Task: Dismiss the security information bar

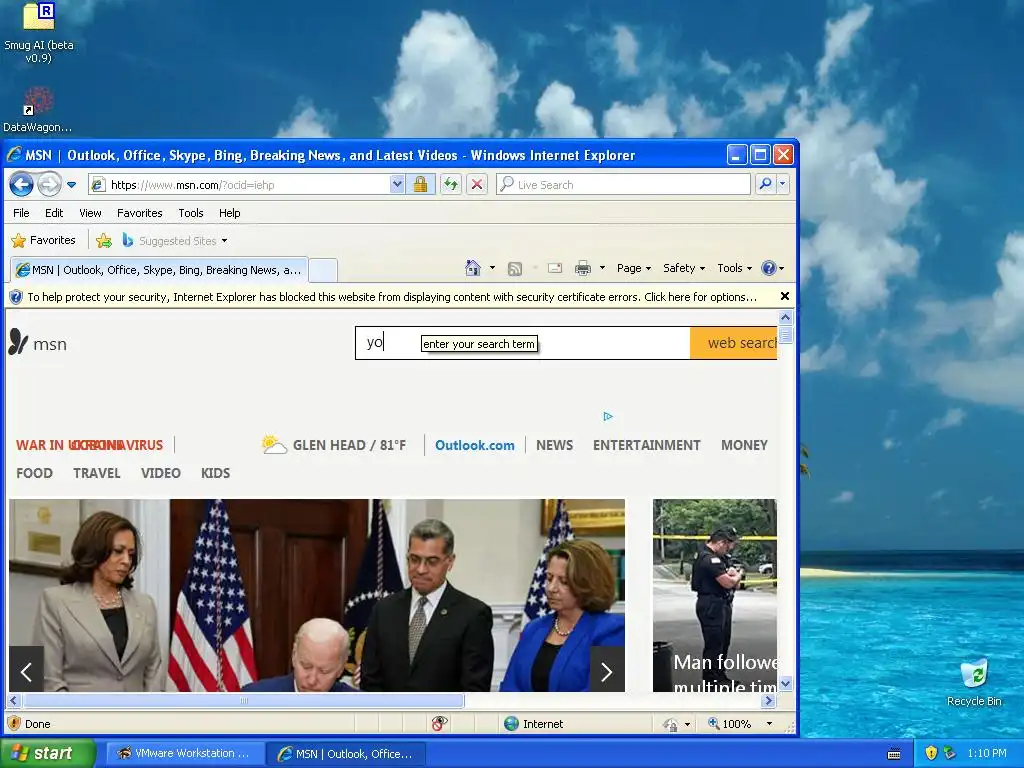Action: pyautogui.click(x=785, y=296)
